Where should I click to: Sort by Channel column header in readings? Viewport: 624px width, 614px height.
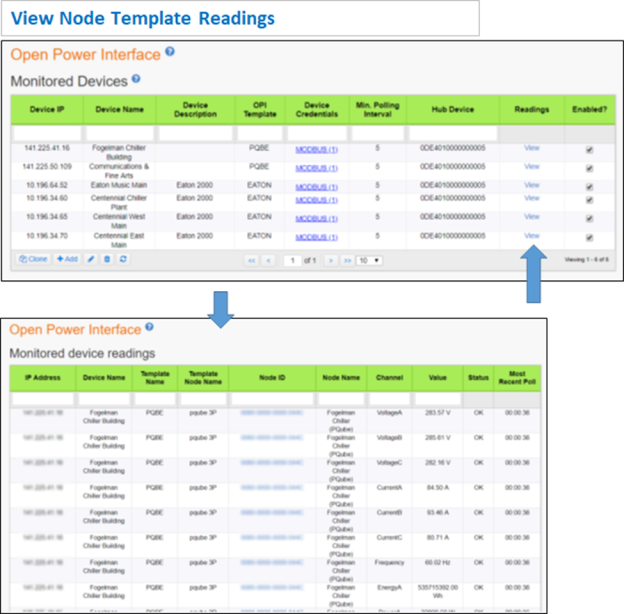[x=389, y=377]
